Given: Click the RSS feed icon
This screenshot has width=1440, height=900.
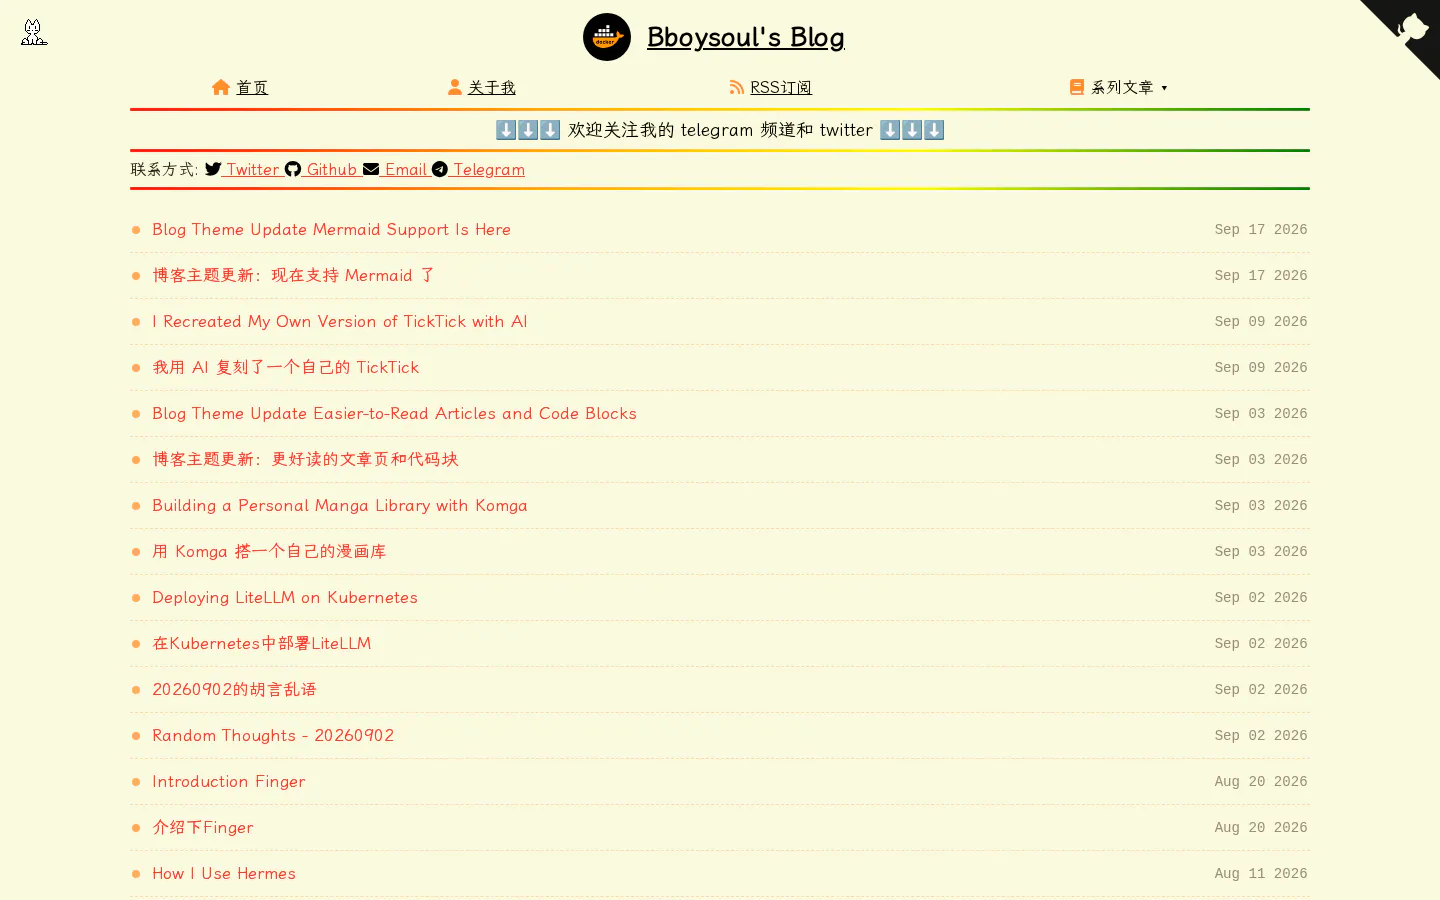Looking at the screenshot, I should pos(737,87).
